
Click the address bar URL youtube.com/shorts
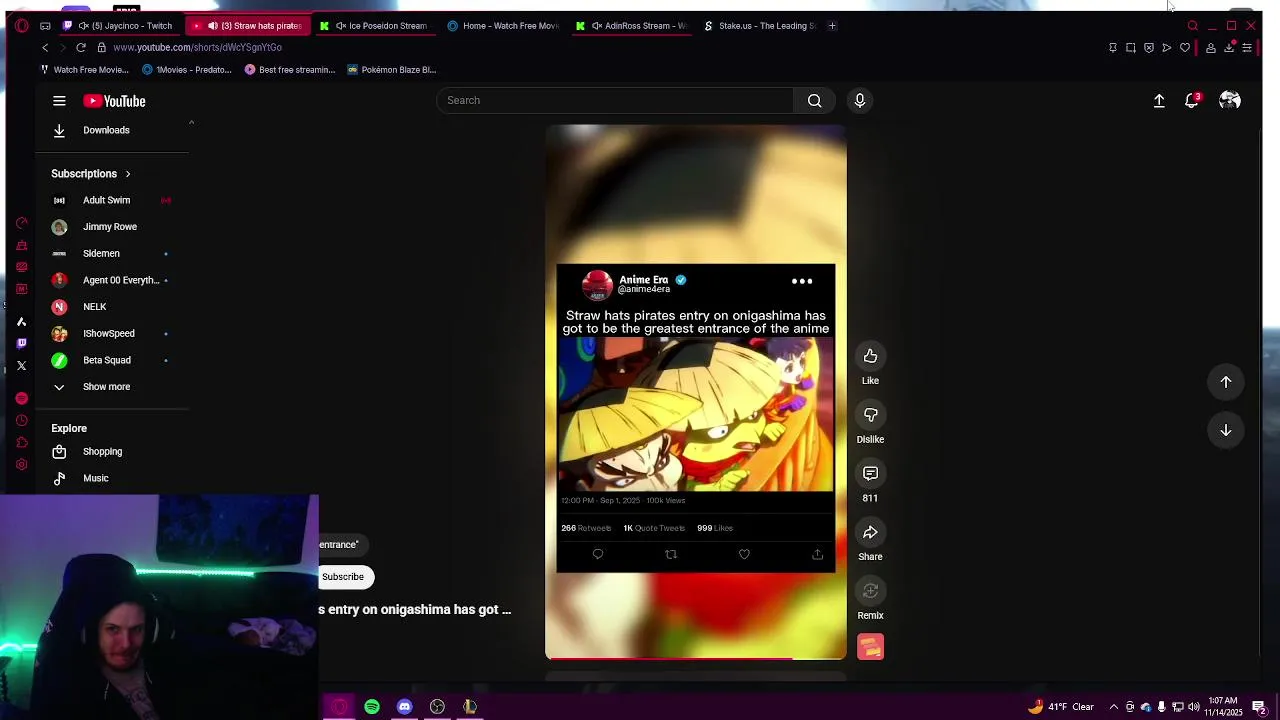pyautogui.click(x=197, y=47)
